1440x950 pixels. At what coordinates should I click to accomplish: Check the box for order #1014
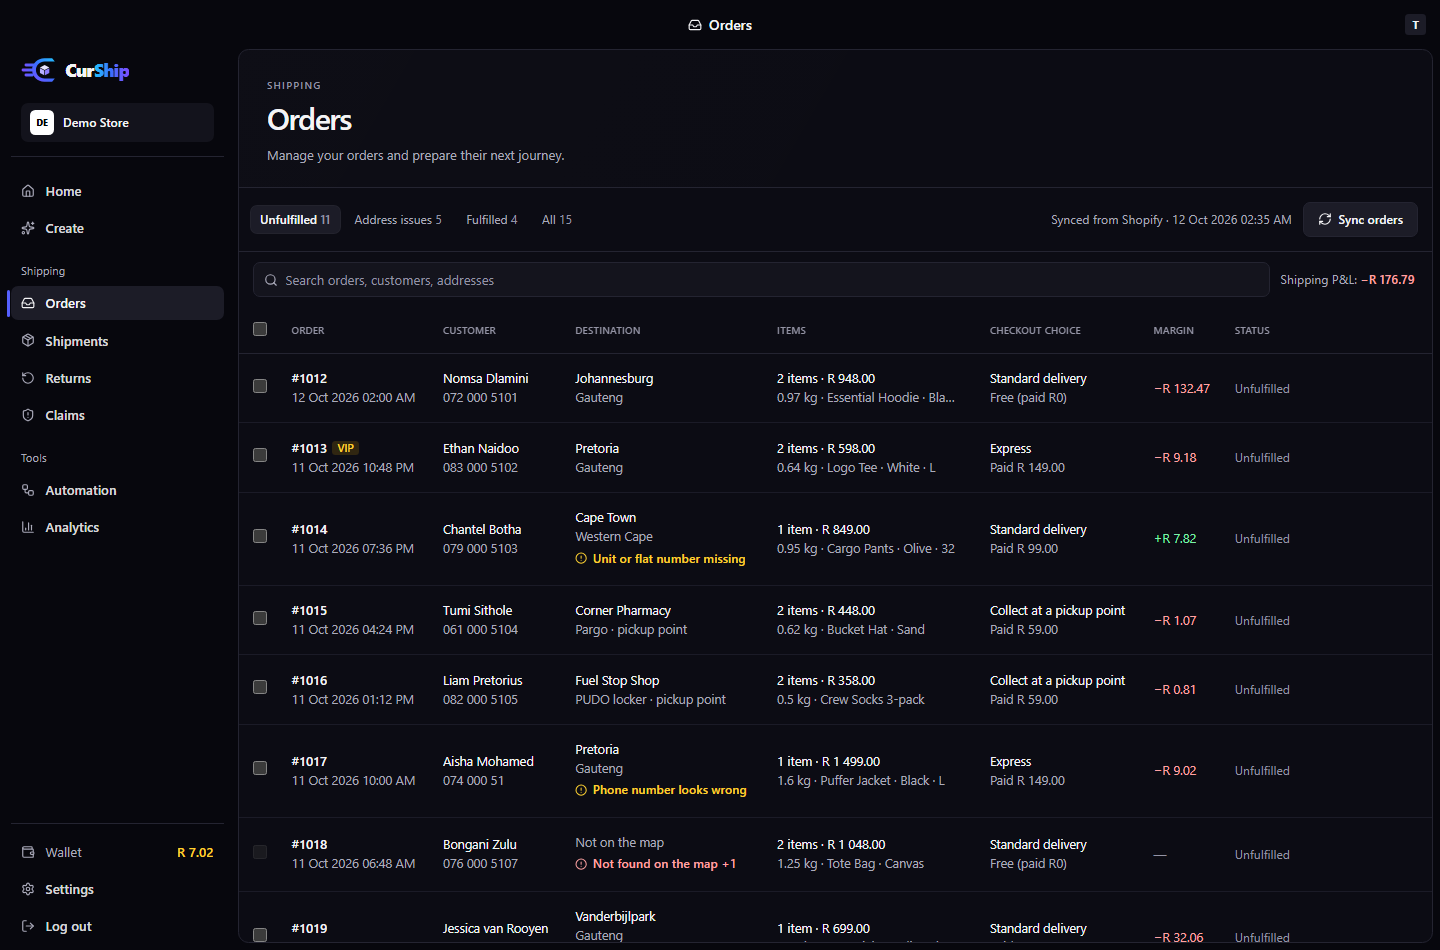point(260,536)
